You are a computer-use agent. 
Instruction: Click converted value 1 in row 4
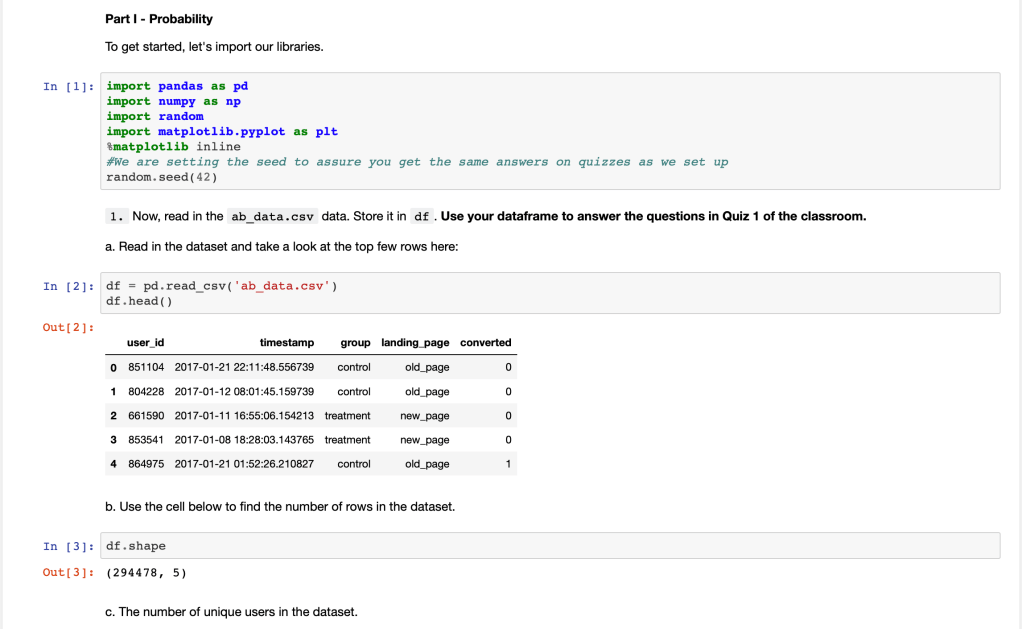(x=508, y=464)
